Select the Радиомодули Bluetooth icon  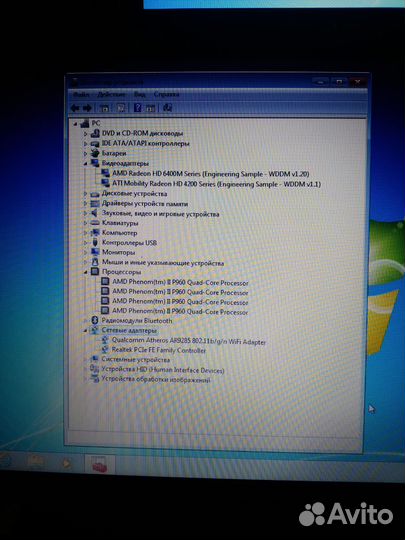(x=95, y=321)
